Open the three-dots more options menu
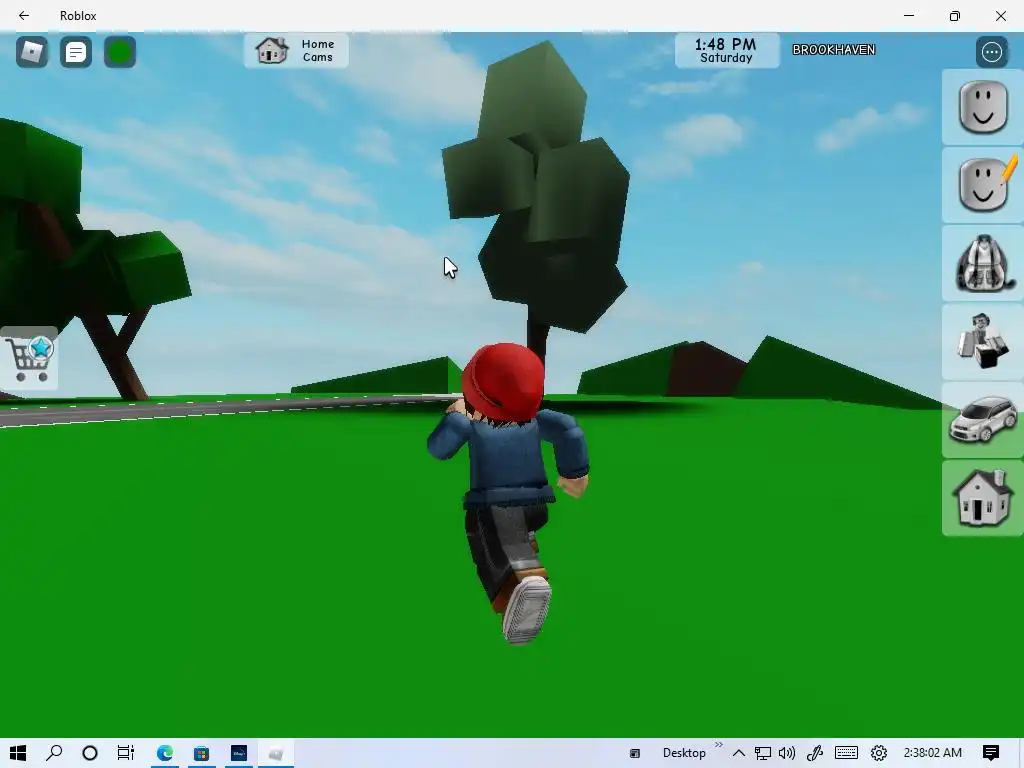Screen dimensions: 1024x768 pyautogui.click(x=992, y=52)
